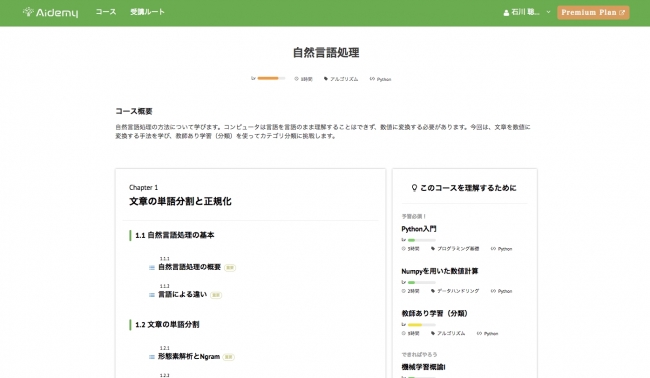This screenshot has width=650, height=378.
Task: Open lesson 形態素解析とNgram
Action: 189,356
